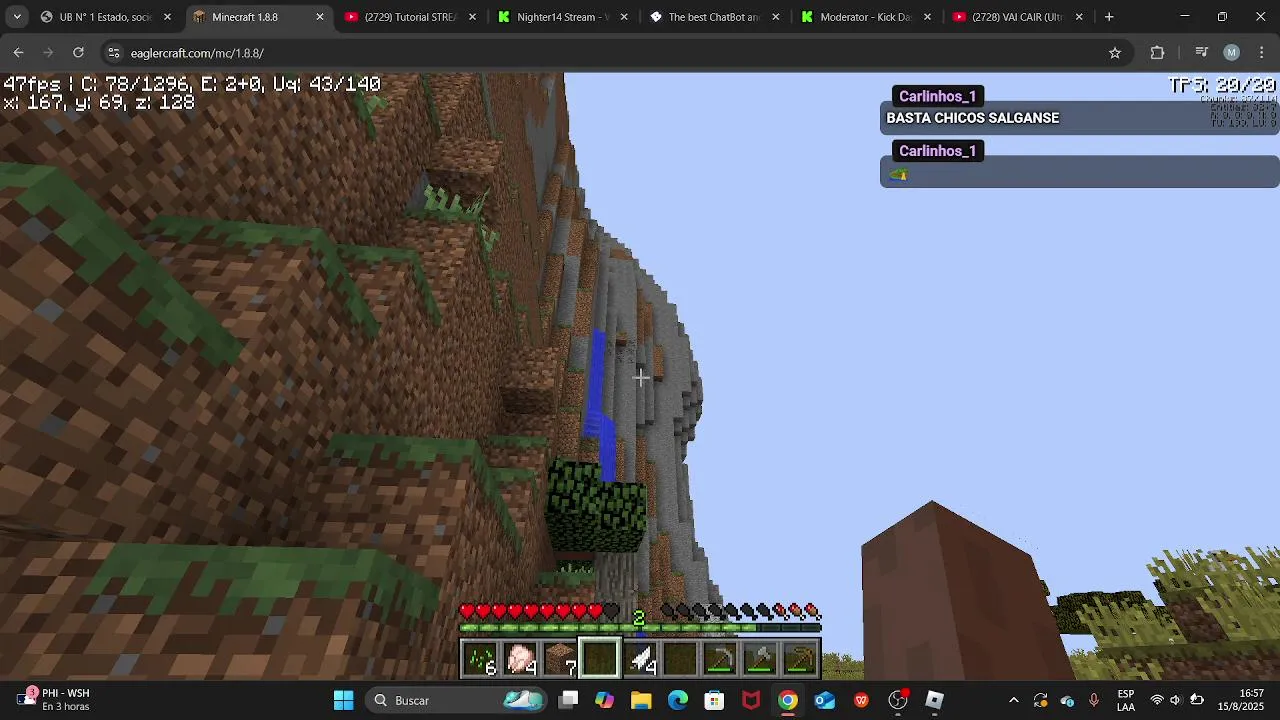
Task: Open Outlook from the taskbar
Action: (x=824, y=700)
